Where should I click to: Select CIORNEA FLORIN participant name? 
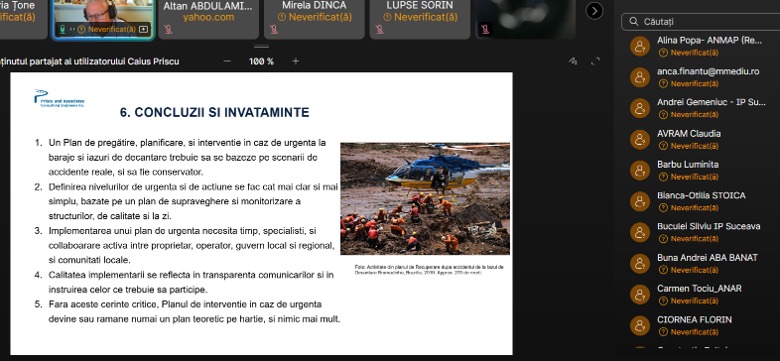click(694, 319)
